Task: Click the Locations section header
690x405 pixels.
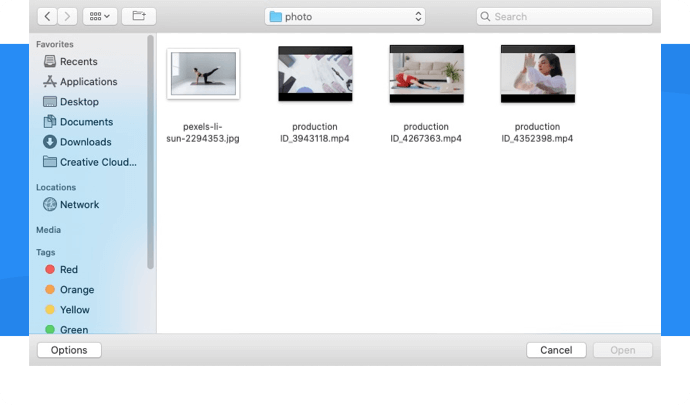Action: click(56, 187)
